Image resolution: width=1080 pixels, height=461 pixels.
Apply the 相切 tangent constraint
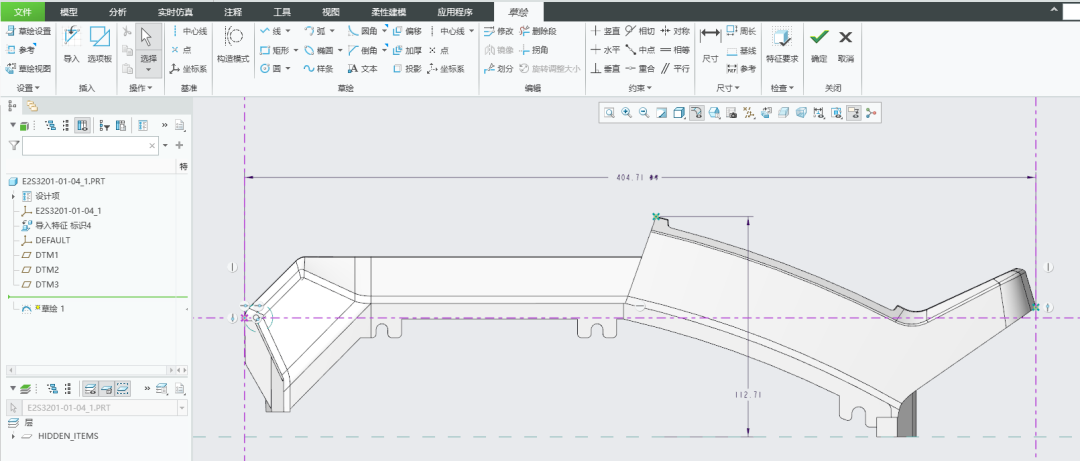tap(640, 31)
